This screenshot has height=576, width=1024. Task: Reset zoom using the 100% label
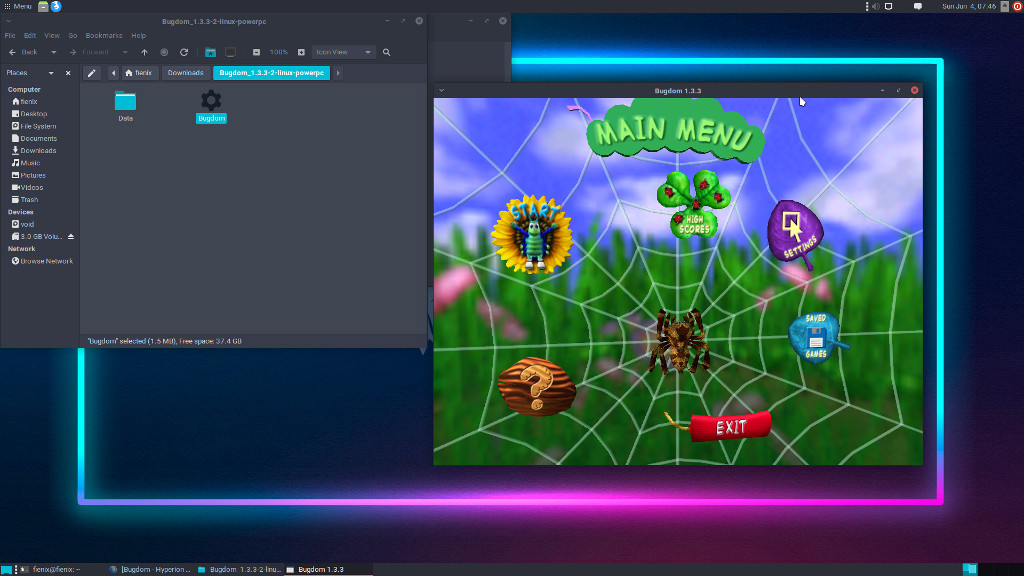[279, 52]
